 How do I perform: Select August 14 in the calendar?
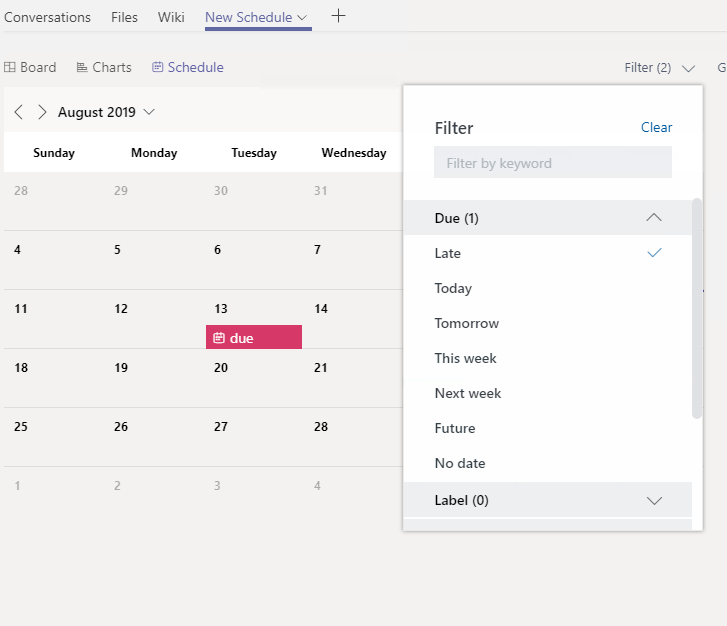321,309
